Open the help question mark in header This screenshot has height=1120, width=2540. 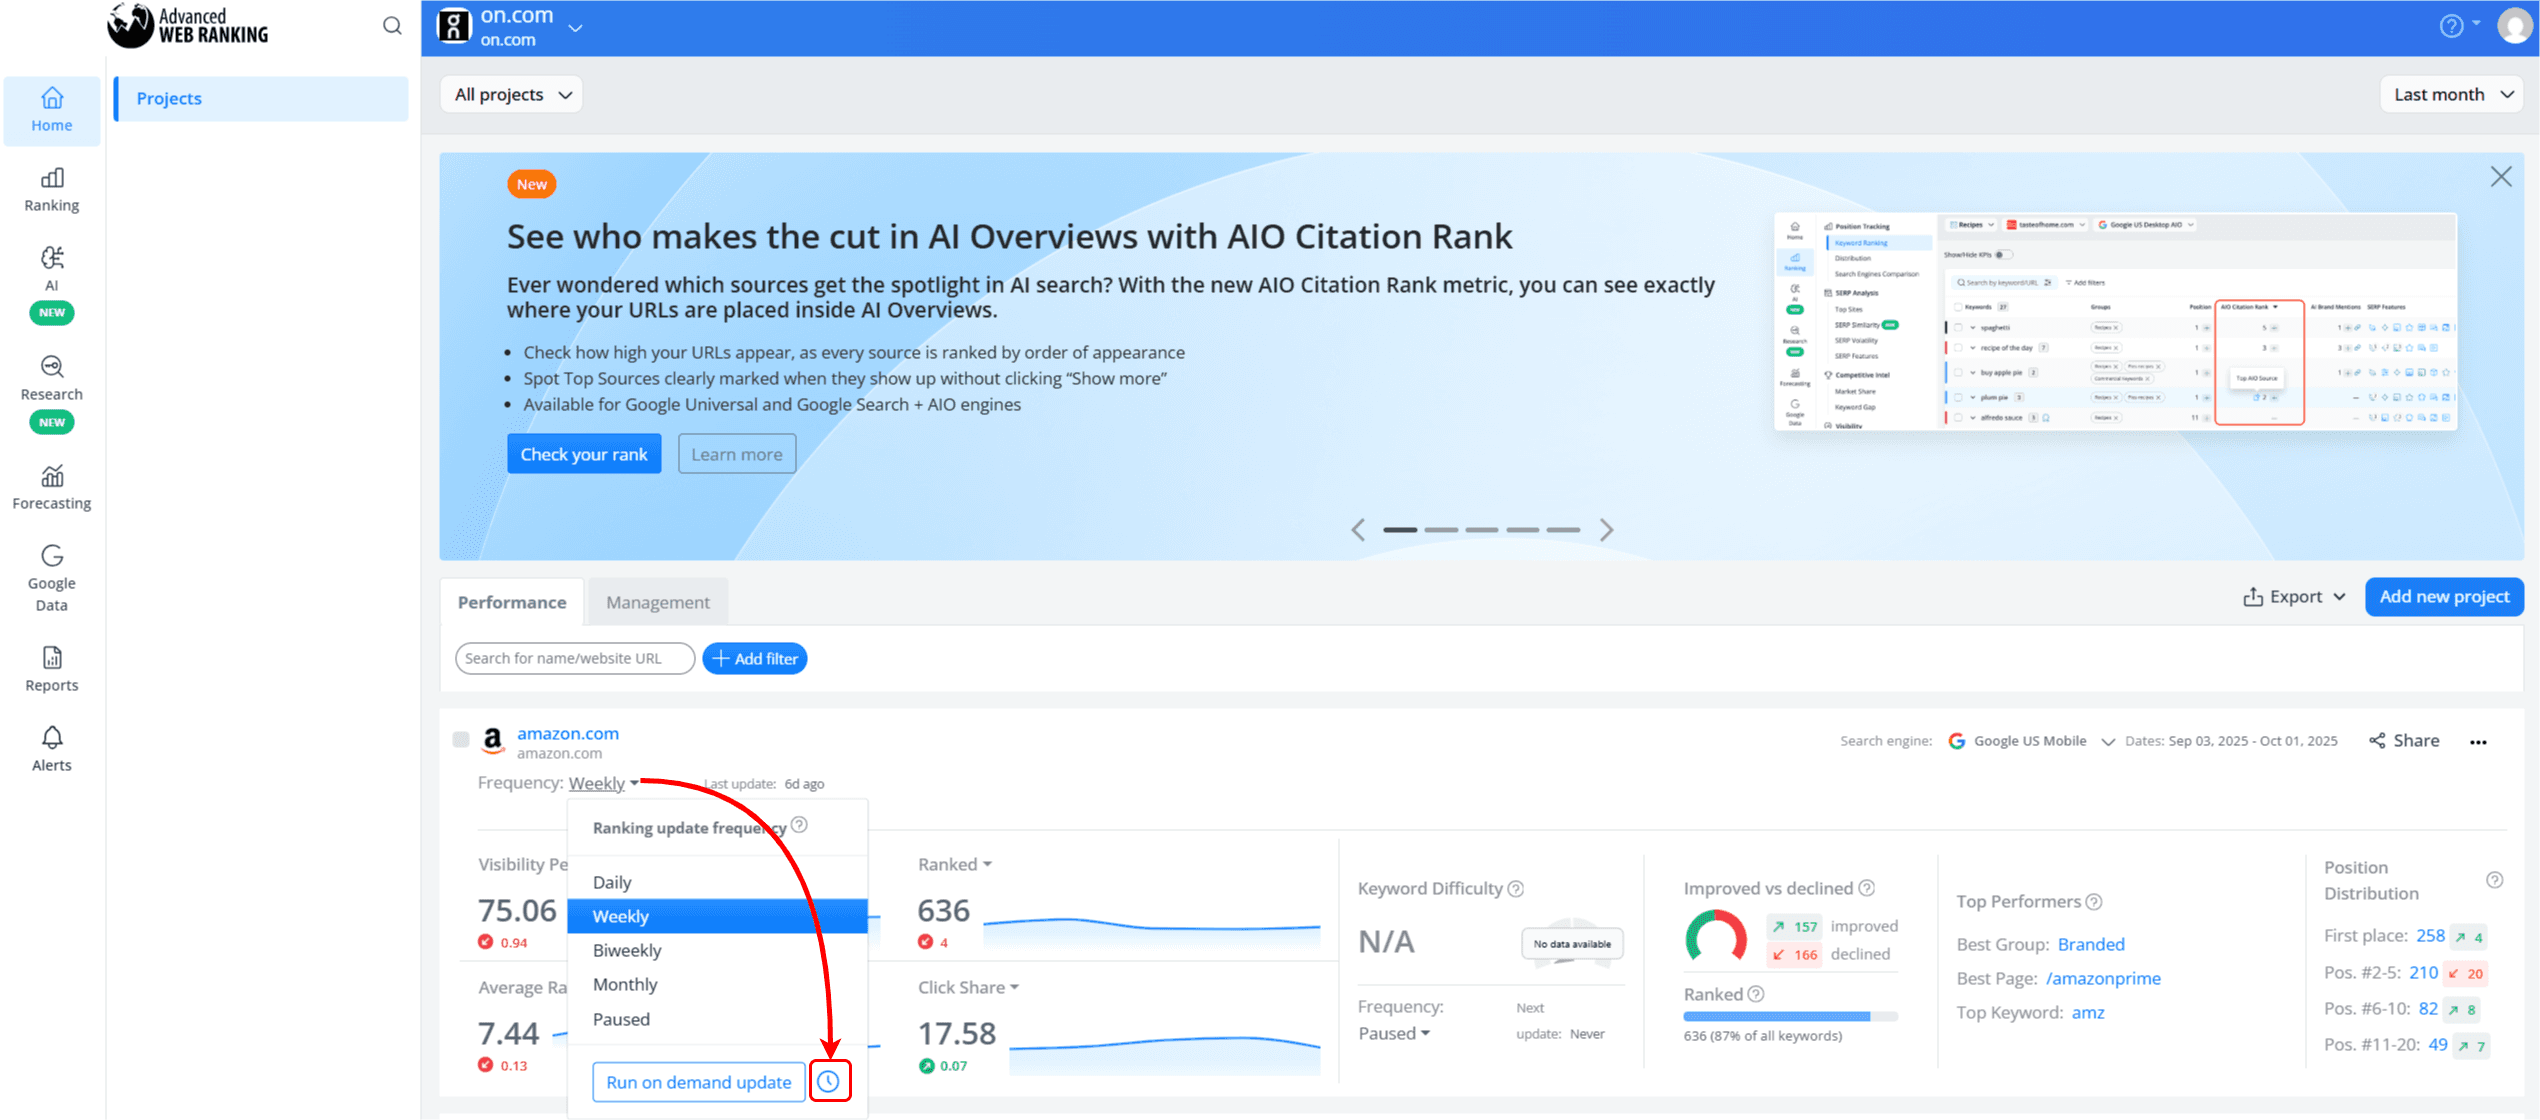(2451, 26)
